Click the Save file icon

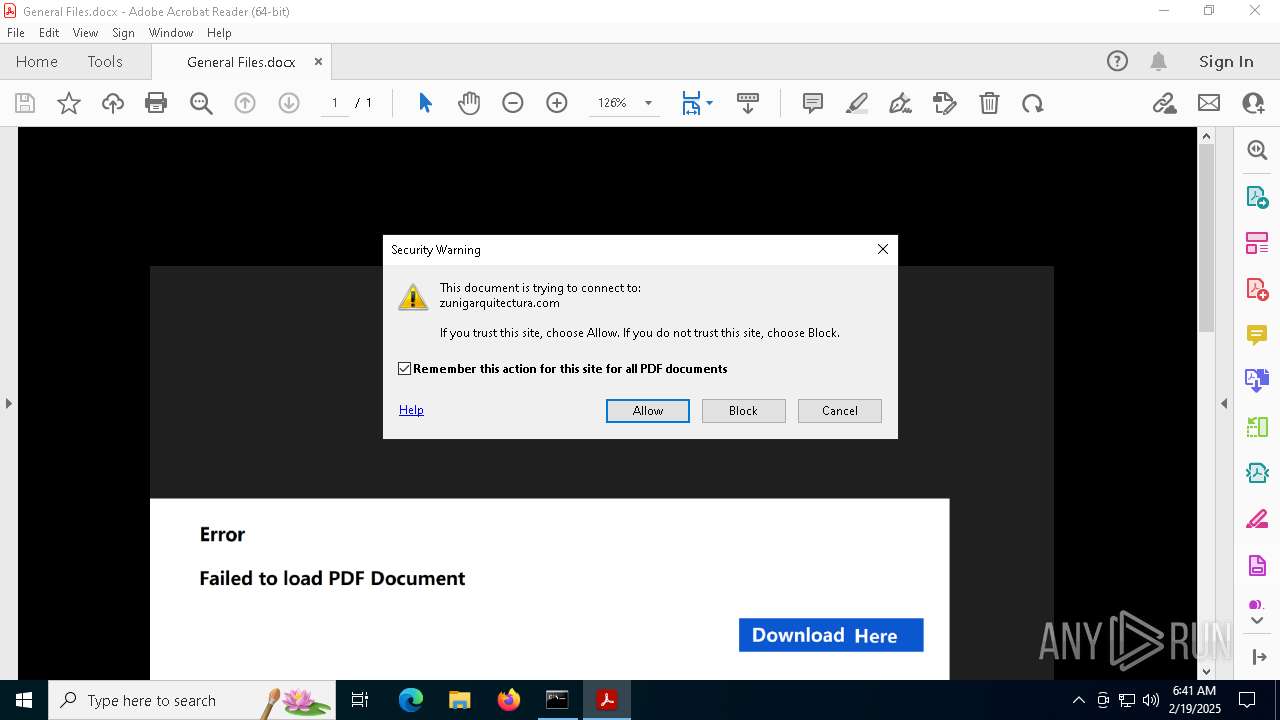[x=25, y=103]
